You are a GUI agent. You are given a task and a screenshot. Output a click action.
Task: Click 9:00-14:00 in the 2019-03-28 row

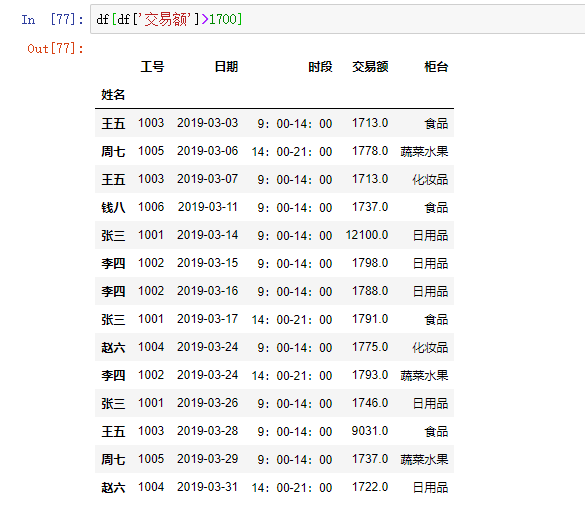[x=295, y=431]
